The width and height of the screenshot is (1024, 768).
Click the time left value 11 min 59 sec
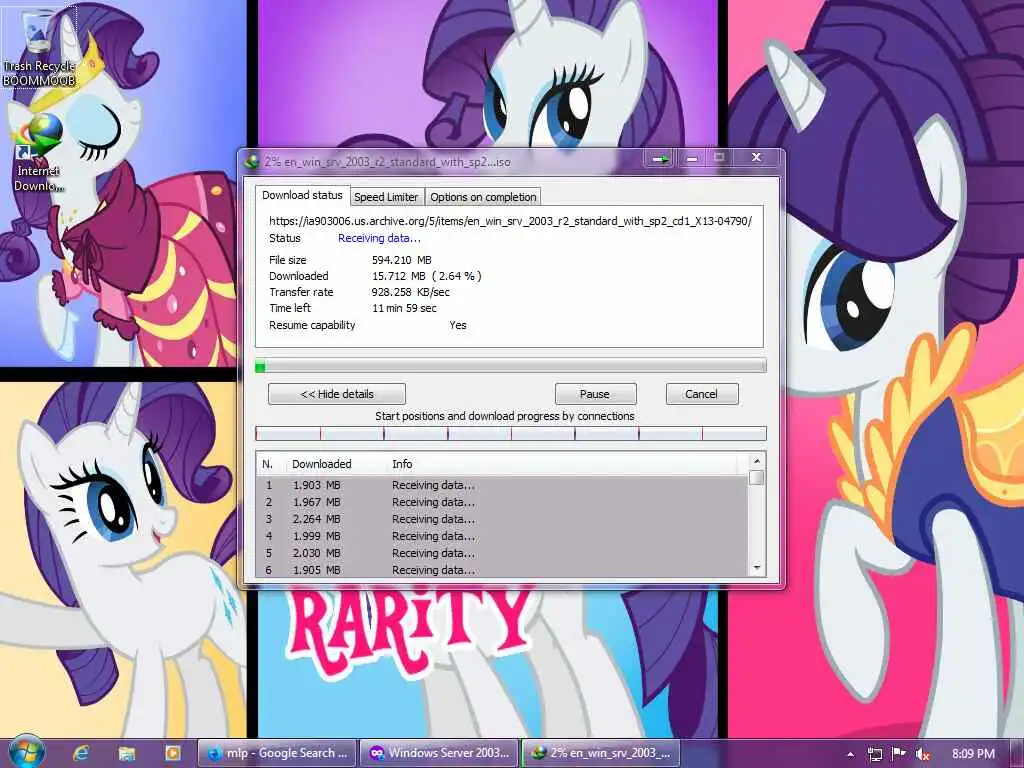pos(404,308)
